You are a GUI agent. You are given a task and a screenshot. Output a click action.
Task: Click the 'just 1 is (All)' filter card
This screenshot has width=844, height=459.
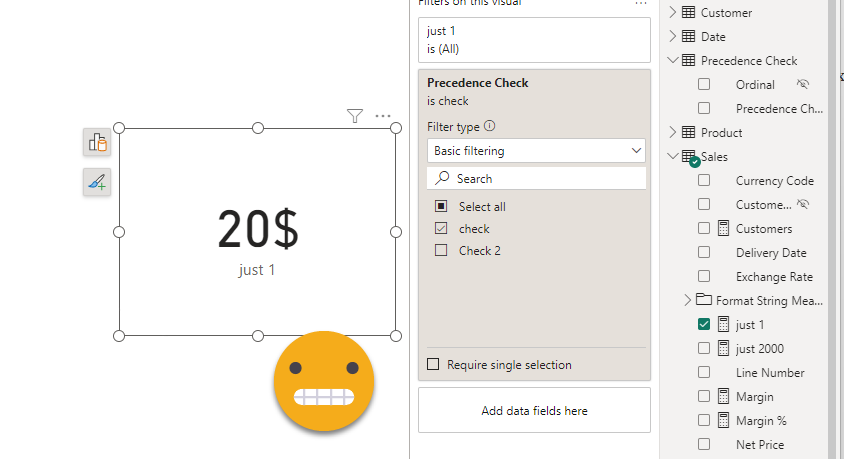(534, 40)
